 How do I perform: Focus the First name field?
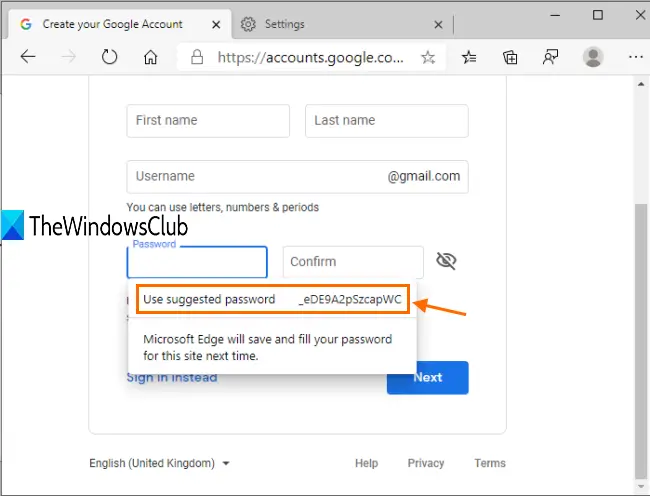(x=208, y=121)
